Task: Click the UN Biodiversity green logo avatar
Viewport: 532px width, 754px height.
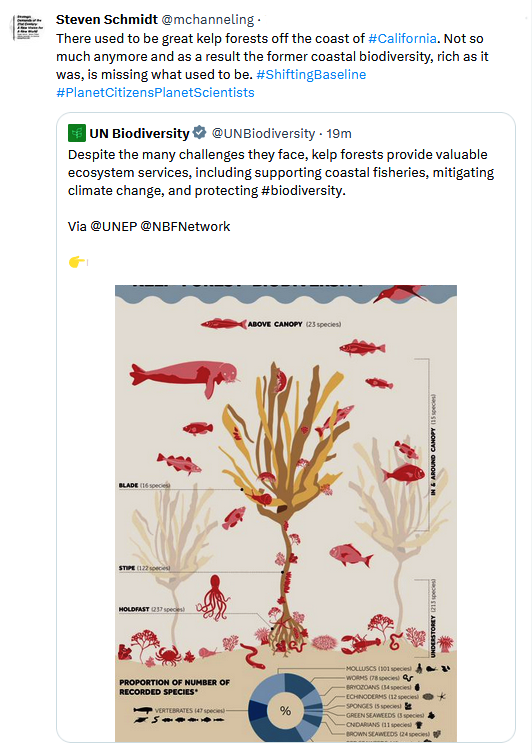Action: (77, 133)
